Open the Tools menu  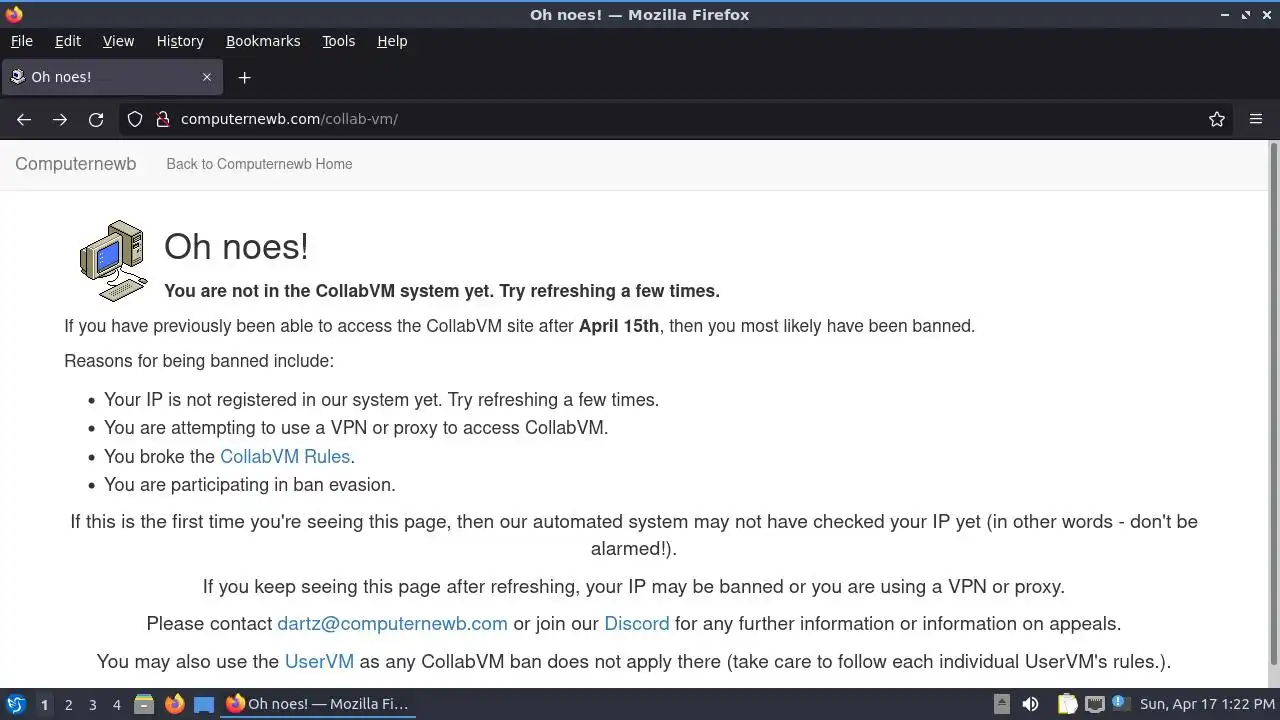(338, 41)
